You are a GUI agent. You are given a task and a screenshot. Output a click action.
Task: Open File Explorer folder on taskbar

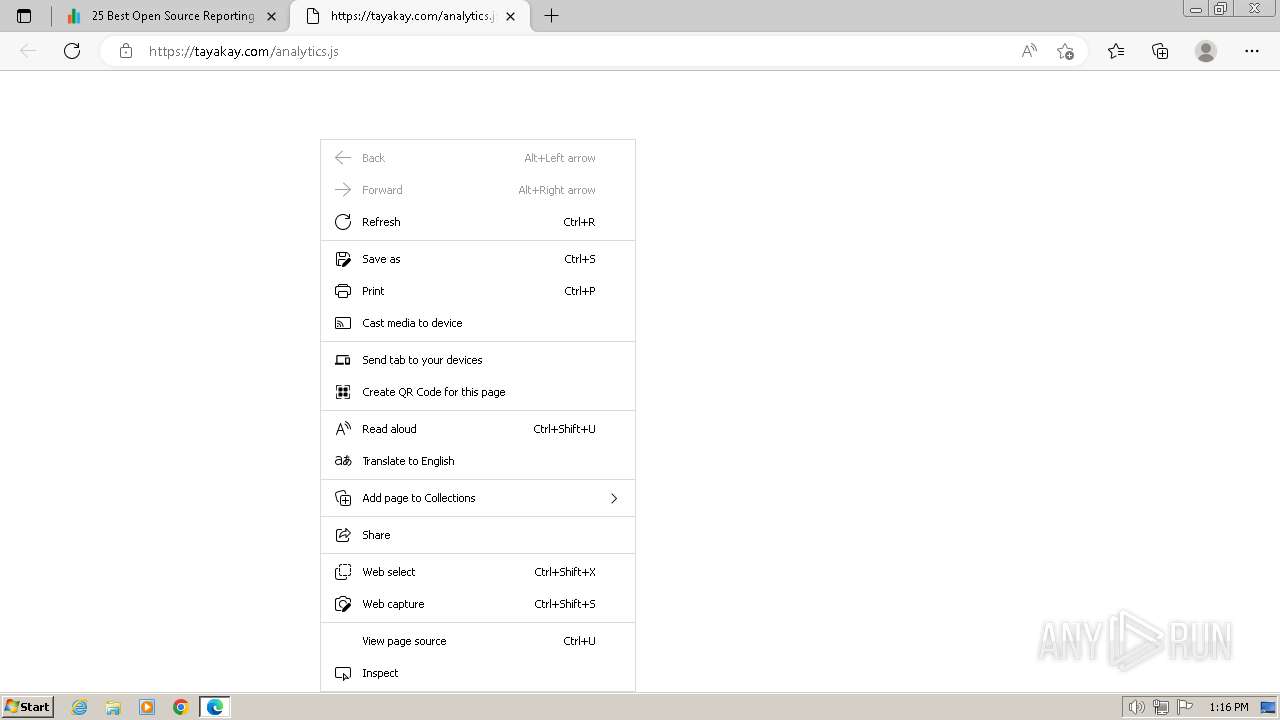coord(113,707)
